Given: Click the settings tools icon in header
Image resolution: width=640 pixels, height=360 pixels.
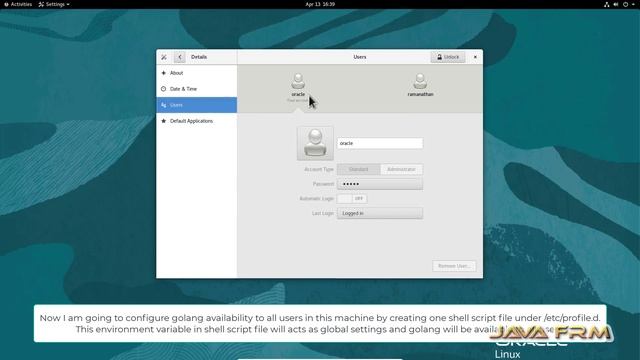Looking at the screenshot, I should [164, 57].
